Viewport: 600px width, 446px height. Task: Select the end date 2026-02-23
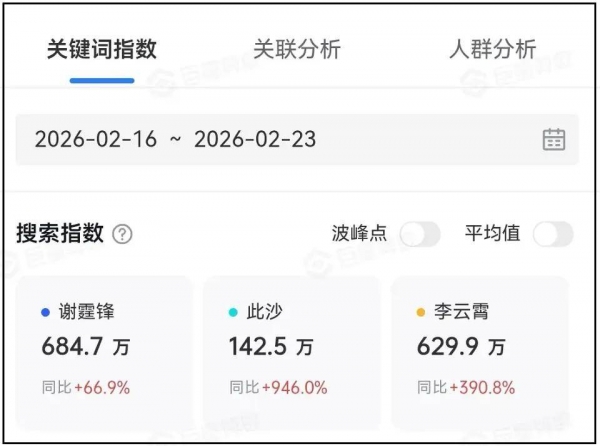pos(255,139)
